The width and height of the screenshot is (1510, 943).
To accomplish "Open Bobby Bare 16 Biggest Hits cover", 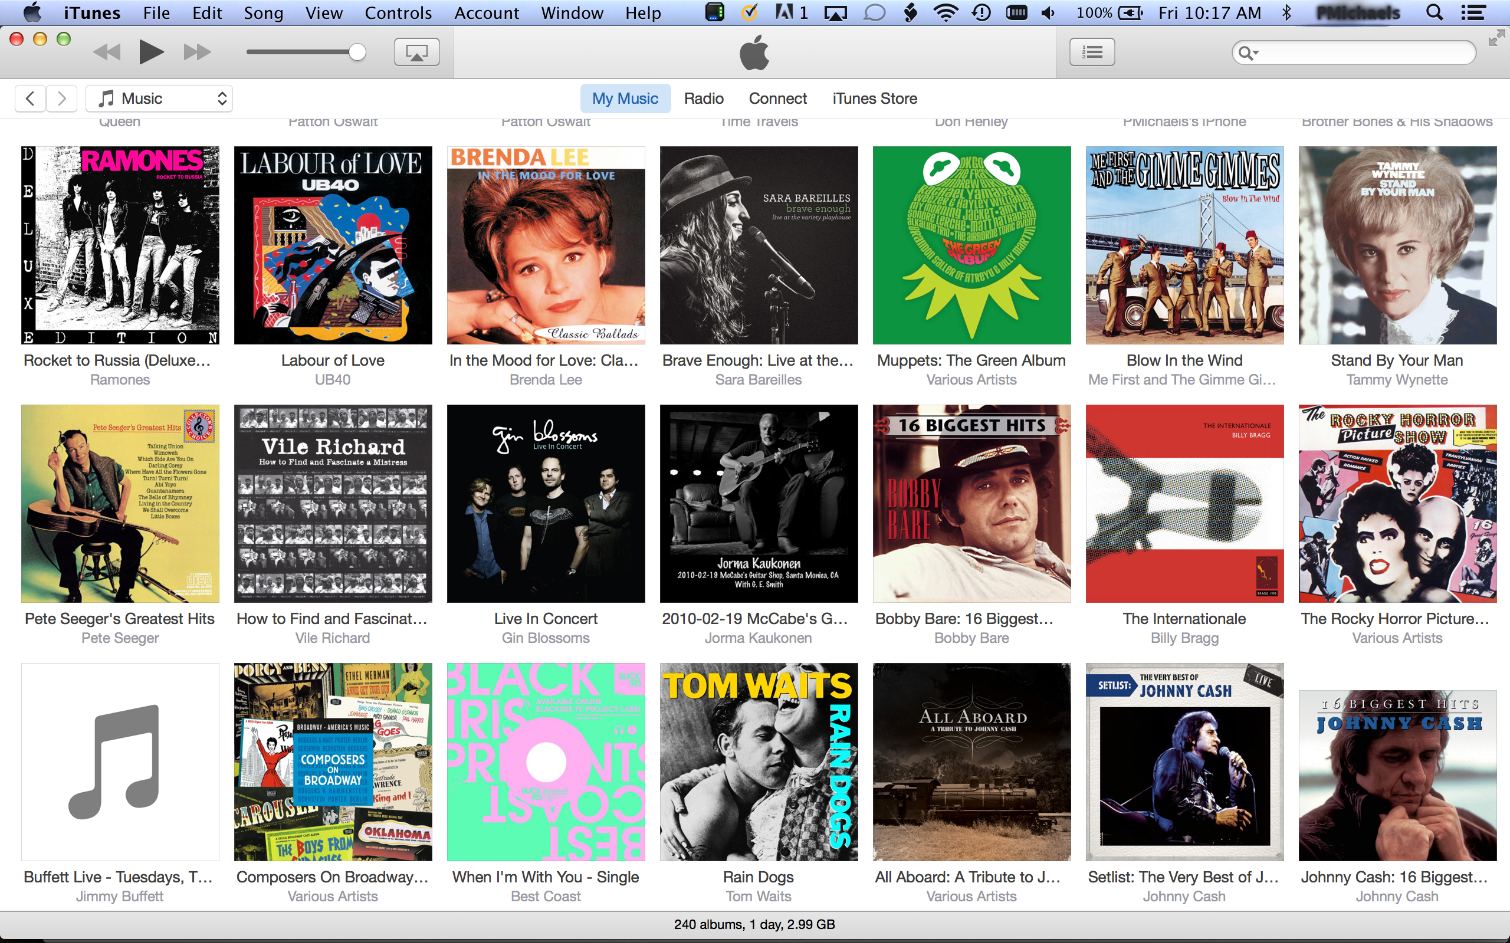I will pos(972,503).
